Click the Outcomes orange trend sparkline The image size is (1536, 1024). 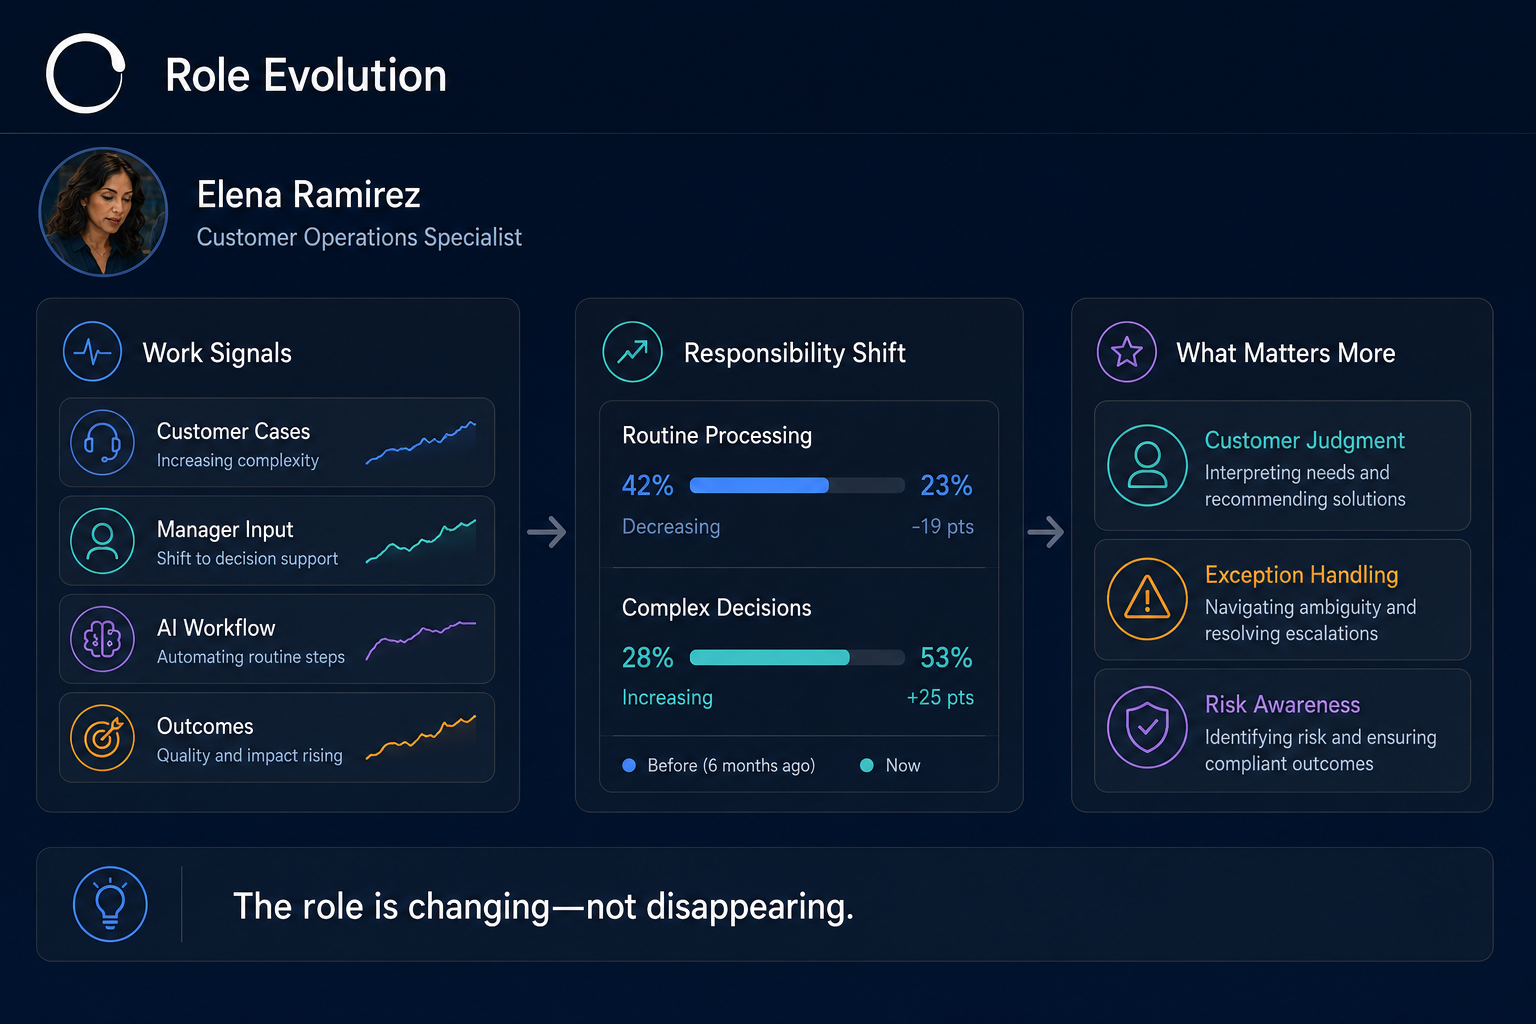click(421, 738)
